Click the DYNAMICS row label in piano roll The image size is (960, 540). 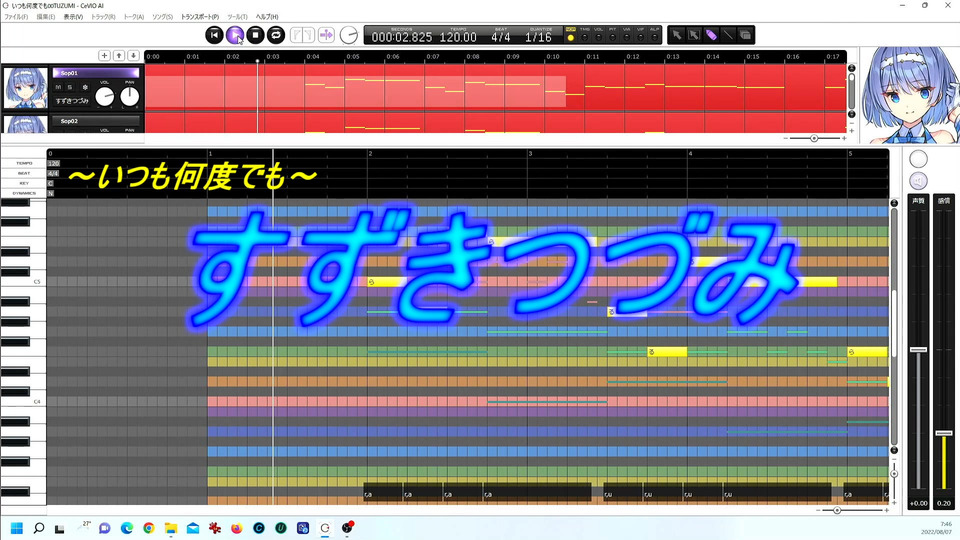(x=24, y=193)
